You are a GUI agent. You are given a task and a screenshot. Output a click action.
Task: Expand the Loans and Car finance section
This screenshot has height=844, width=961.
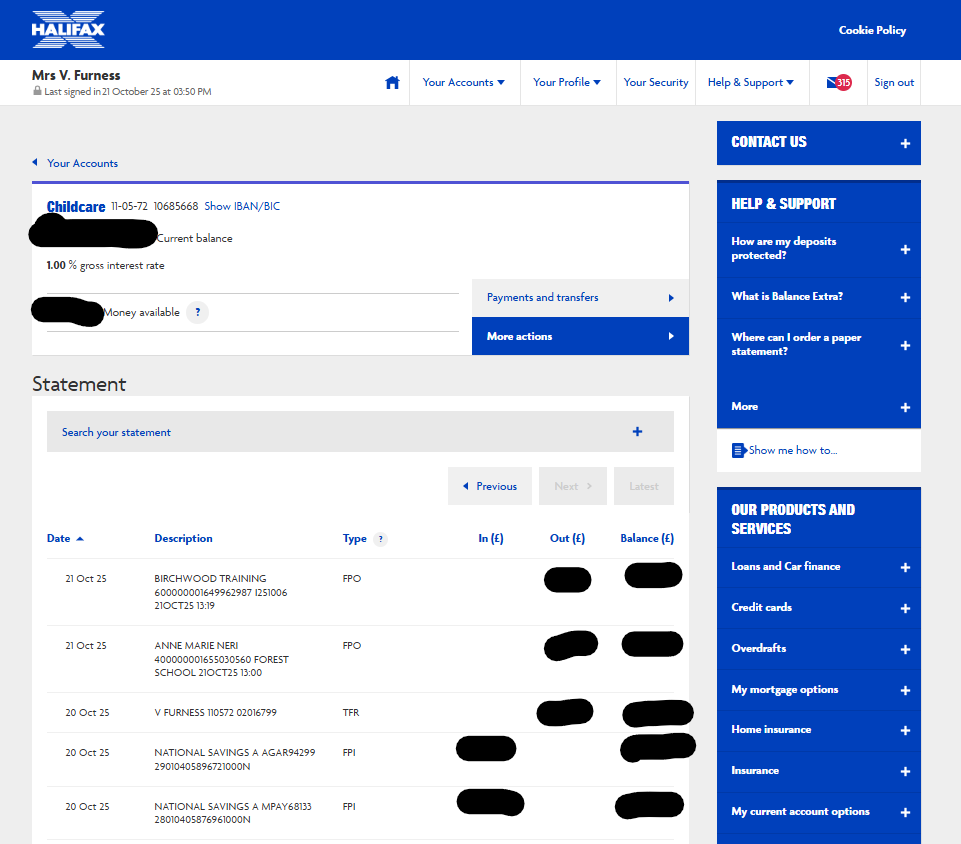point(905,567)
